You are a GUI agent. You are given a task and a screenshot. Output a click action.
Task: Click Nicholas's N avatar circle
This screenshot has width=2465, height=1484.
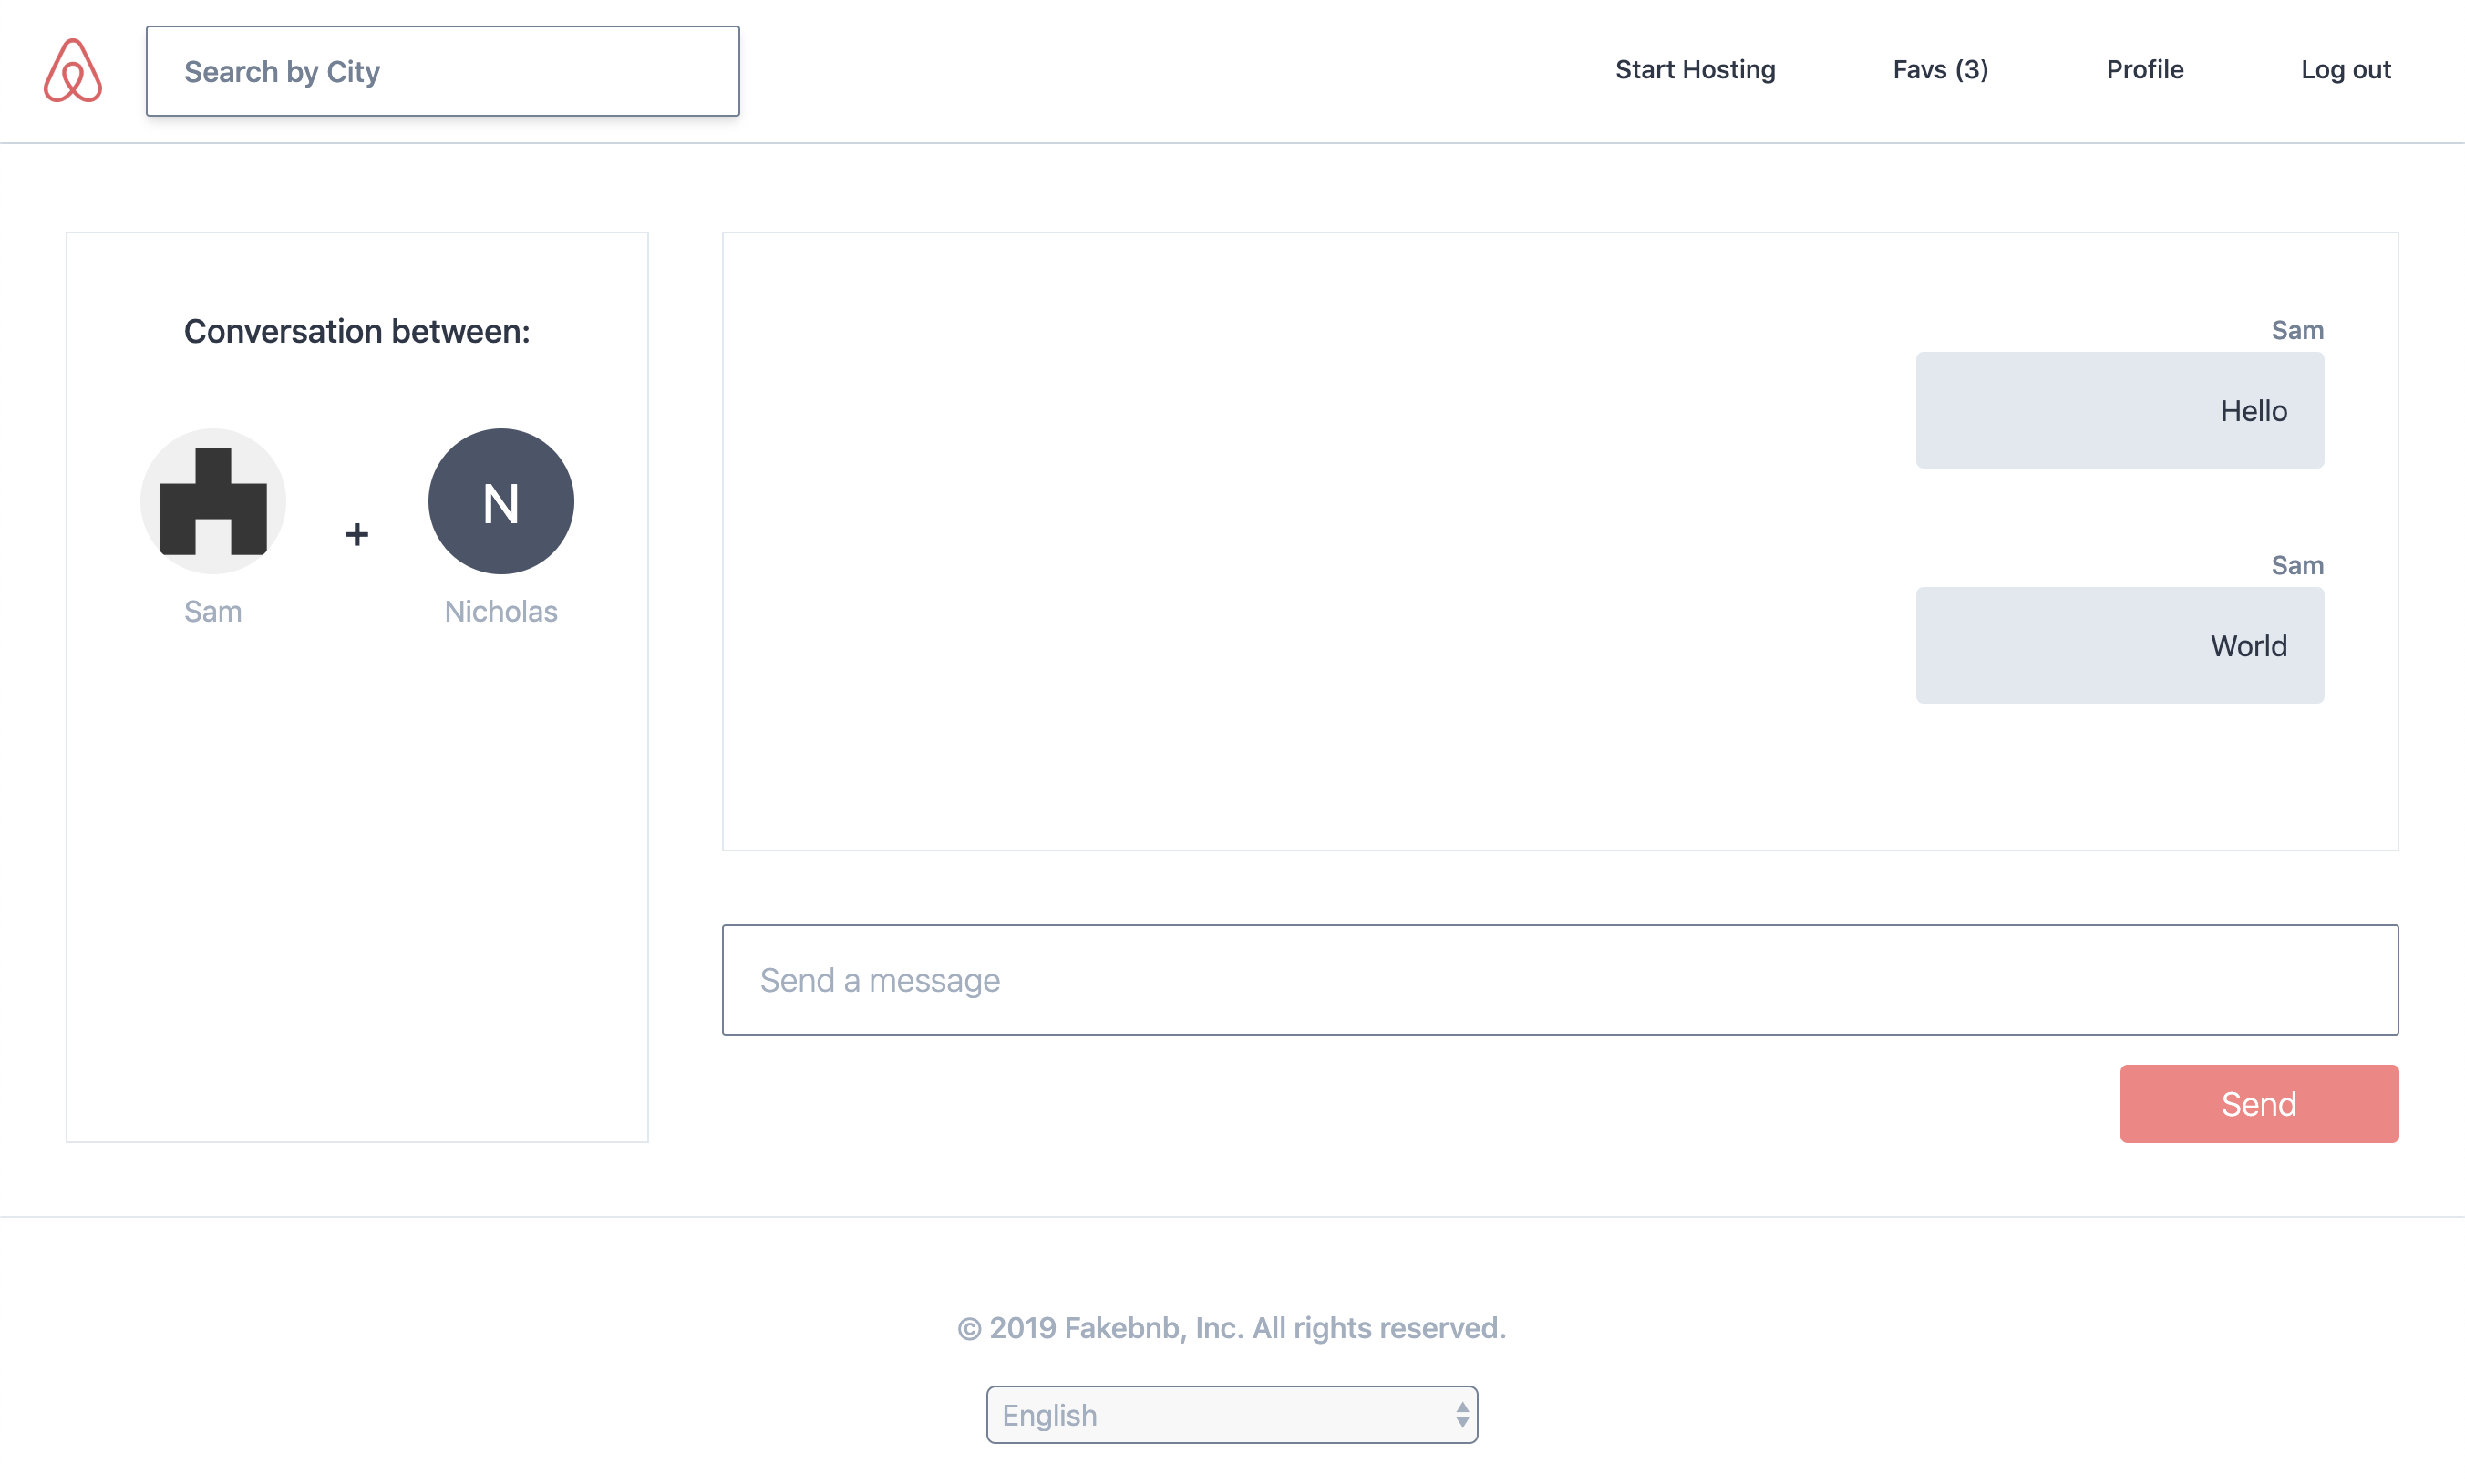point(501,501)
